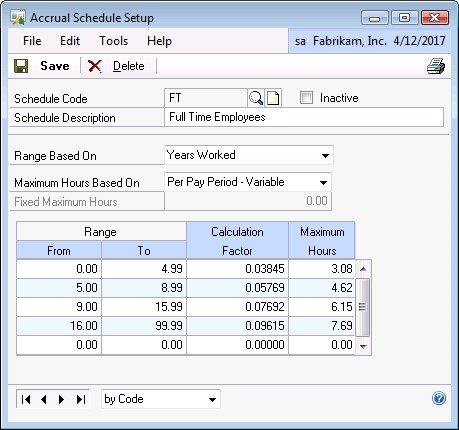Click the Maximum Hours Based On label
The height and width of the screenshot is (430, 459).
click(x=77, y=183)
